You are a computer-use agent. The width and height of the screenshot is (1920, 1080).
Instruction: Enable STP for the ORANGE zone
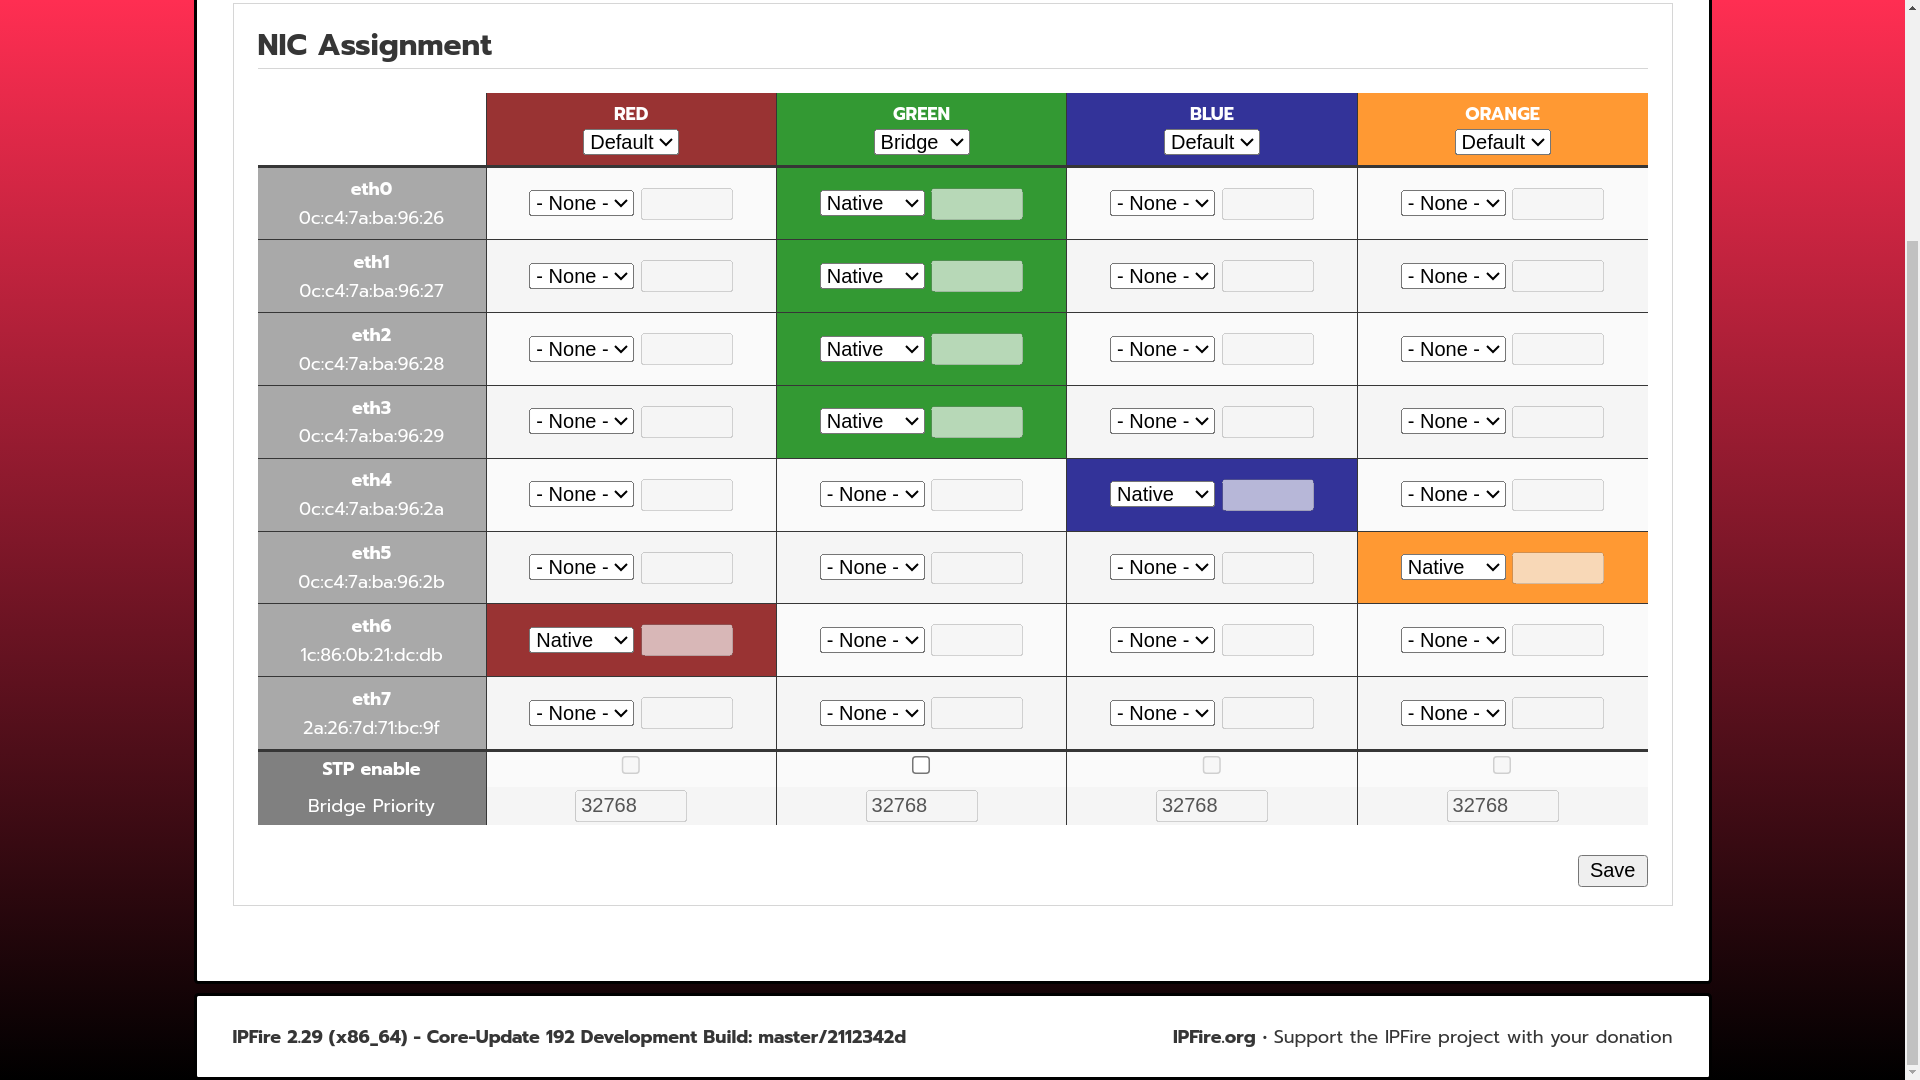1502,765
